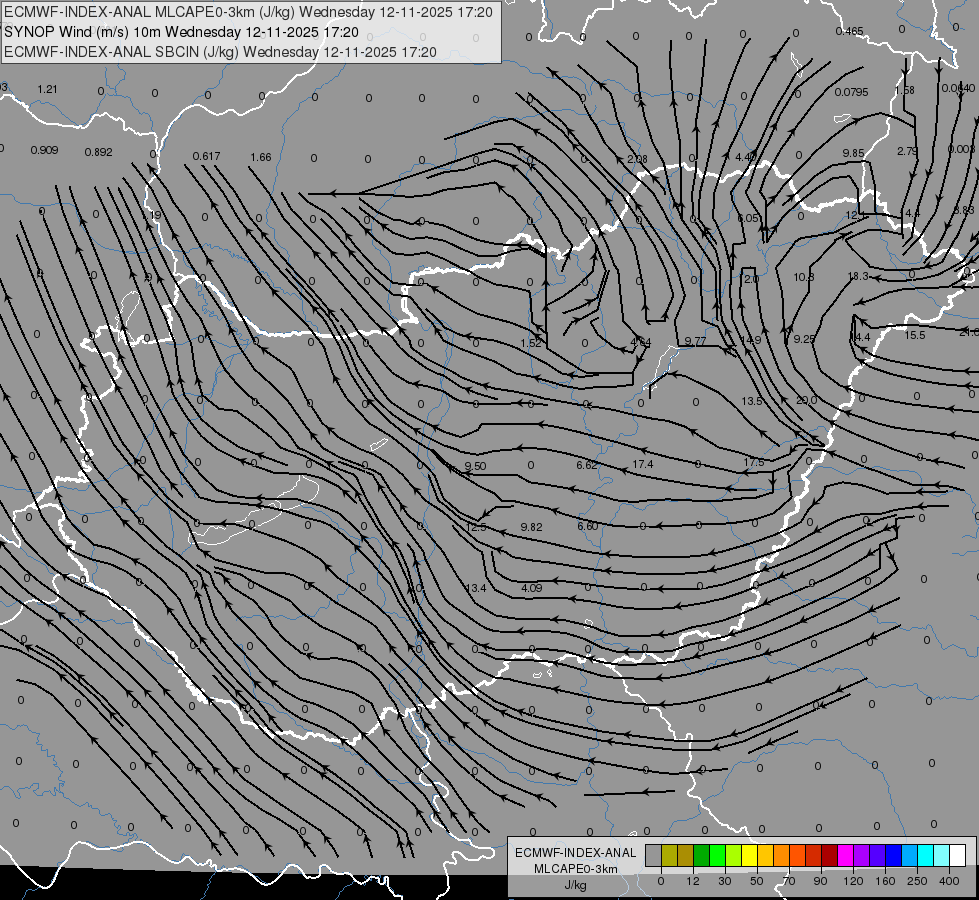Click the map value 14.9
Viewport: 979px width, 900px height.
750,340
